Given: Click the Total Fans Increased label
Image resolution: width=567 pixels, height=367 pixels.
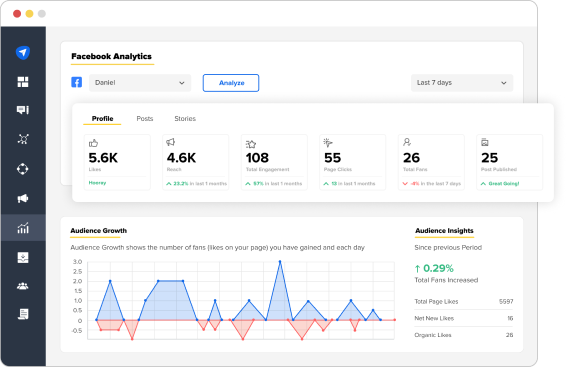Looking at the screenshot, I should [x=446, y=280].
